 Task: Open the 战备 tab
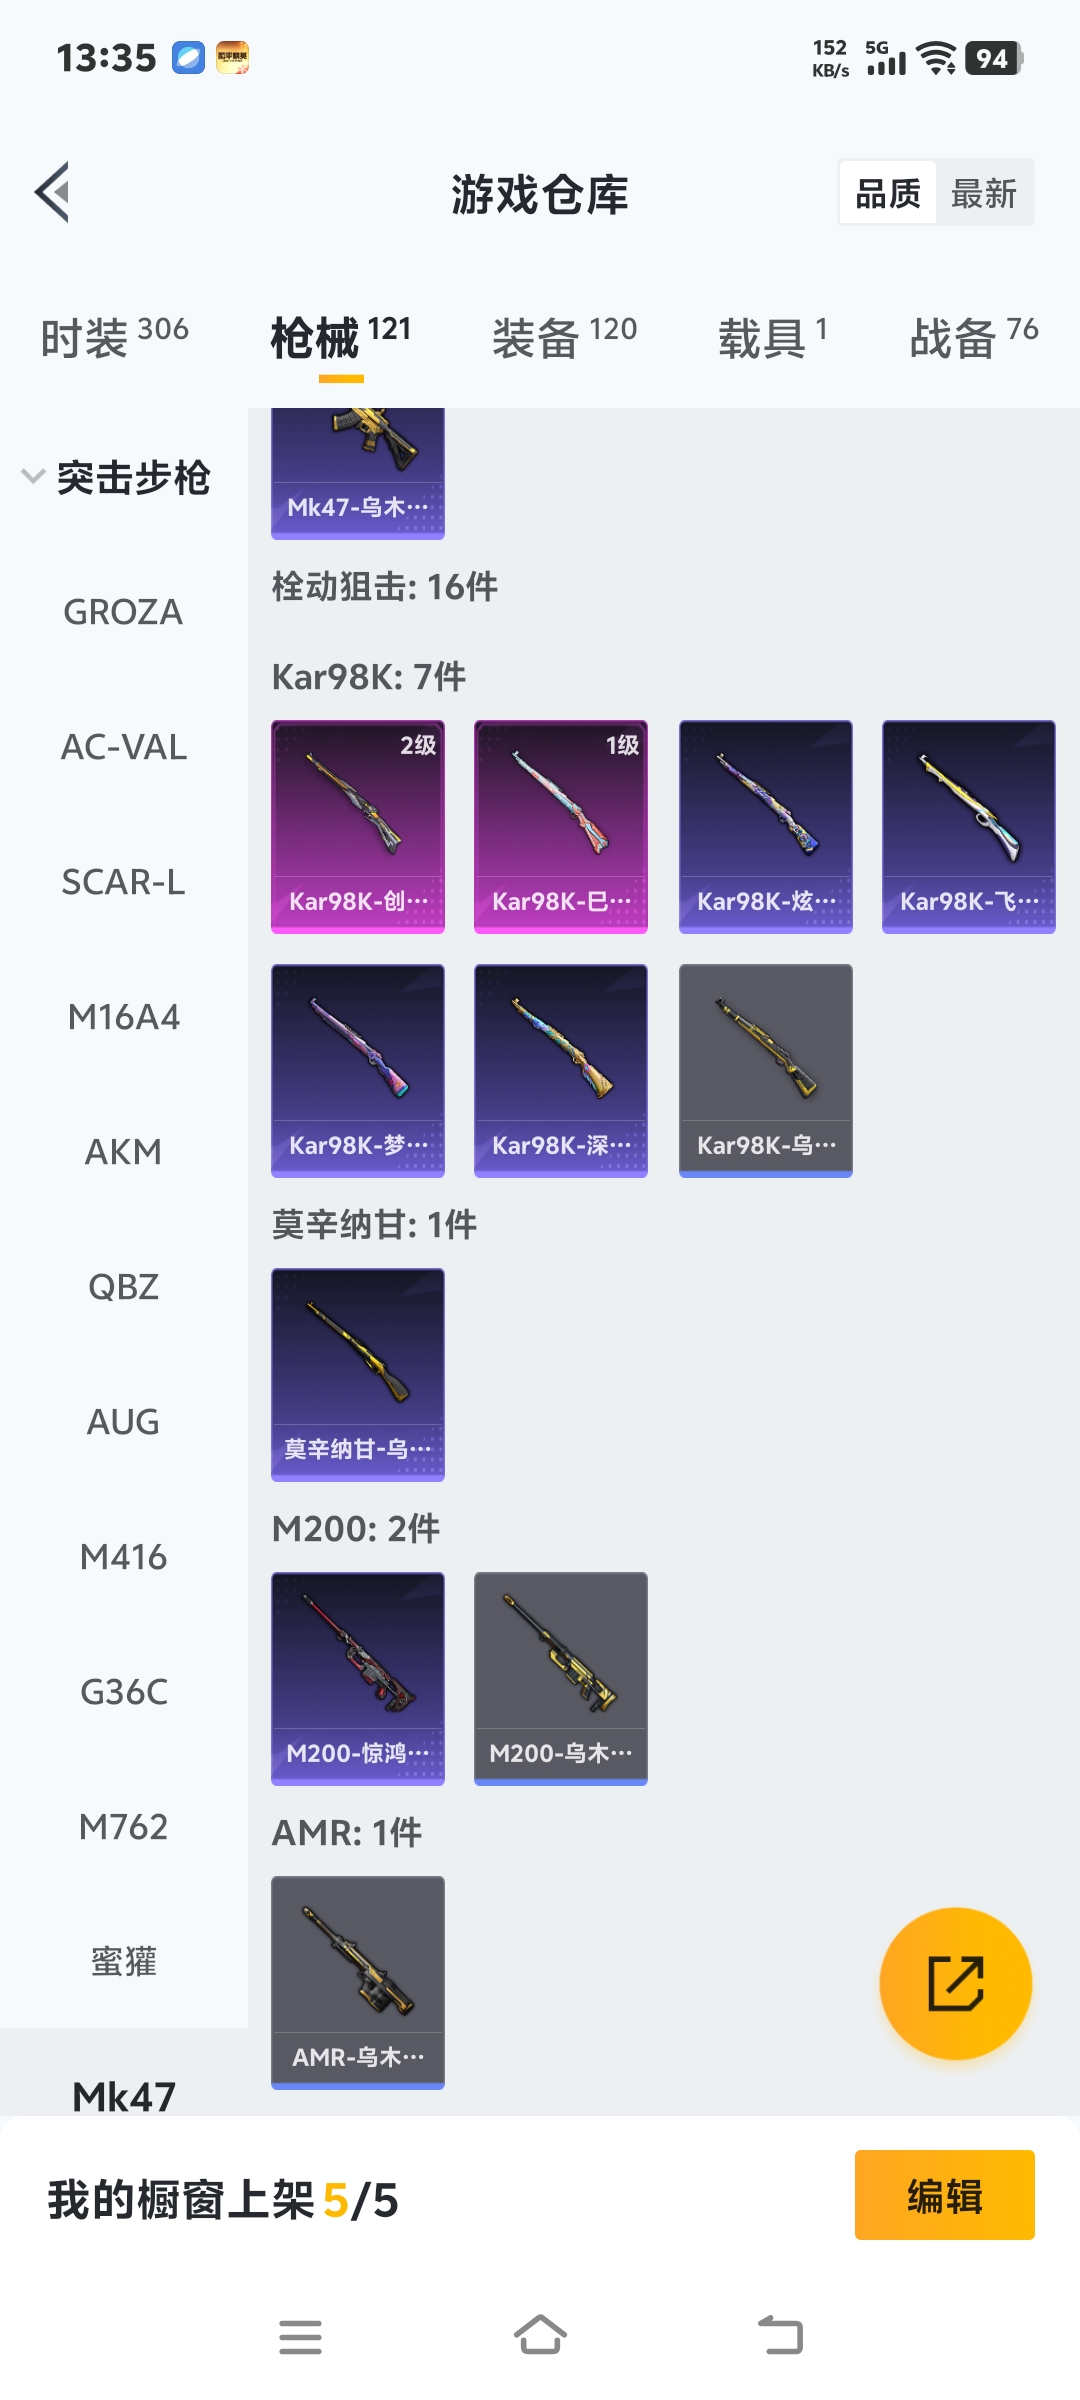point(973,337)
